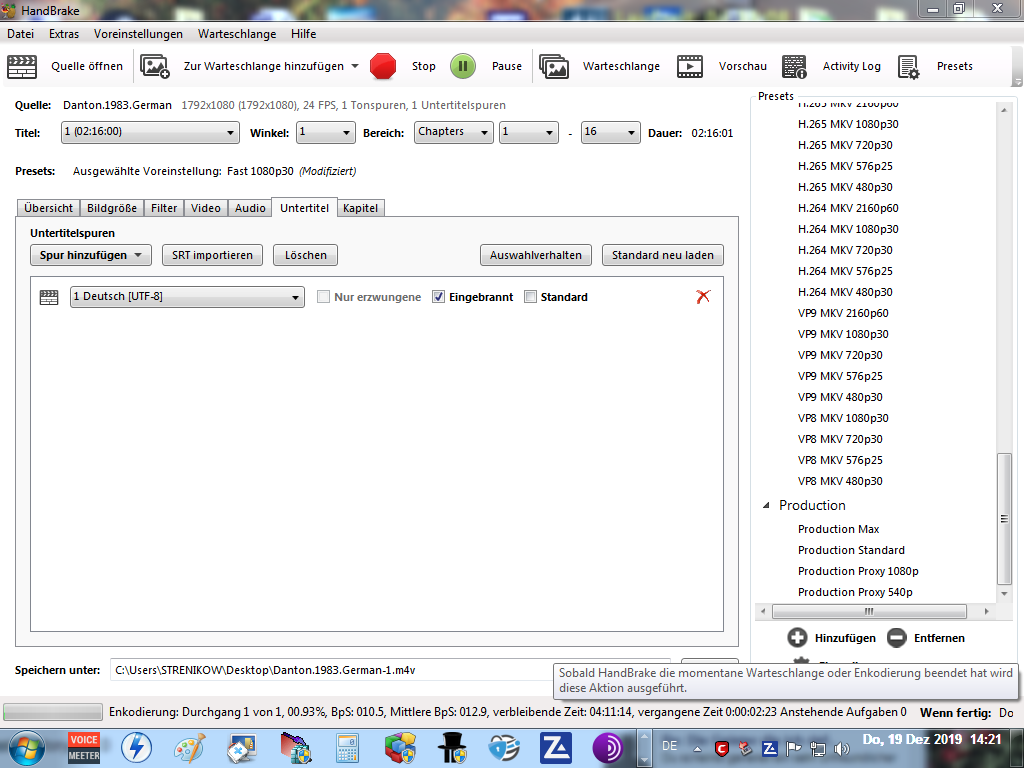Open the Paint palette taskbar icon
The image size is (1024, 768).
(x=189, y=748)
